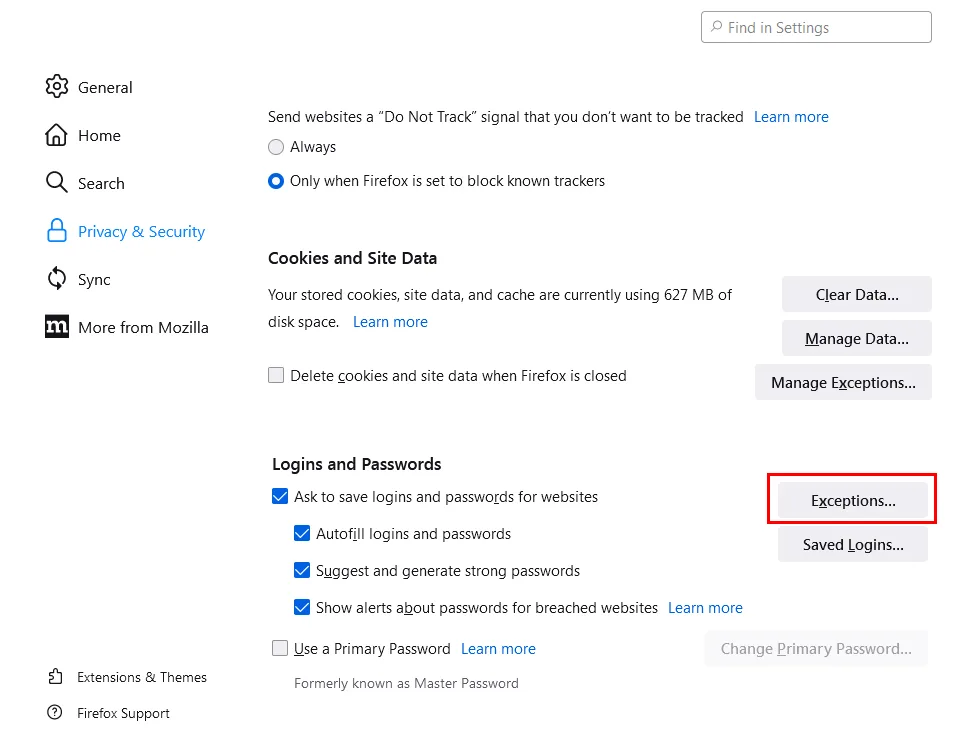
Task: Uncheck Autofill logins and passwords
Action: tap(302, 533)
